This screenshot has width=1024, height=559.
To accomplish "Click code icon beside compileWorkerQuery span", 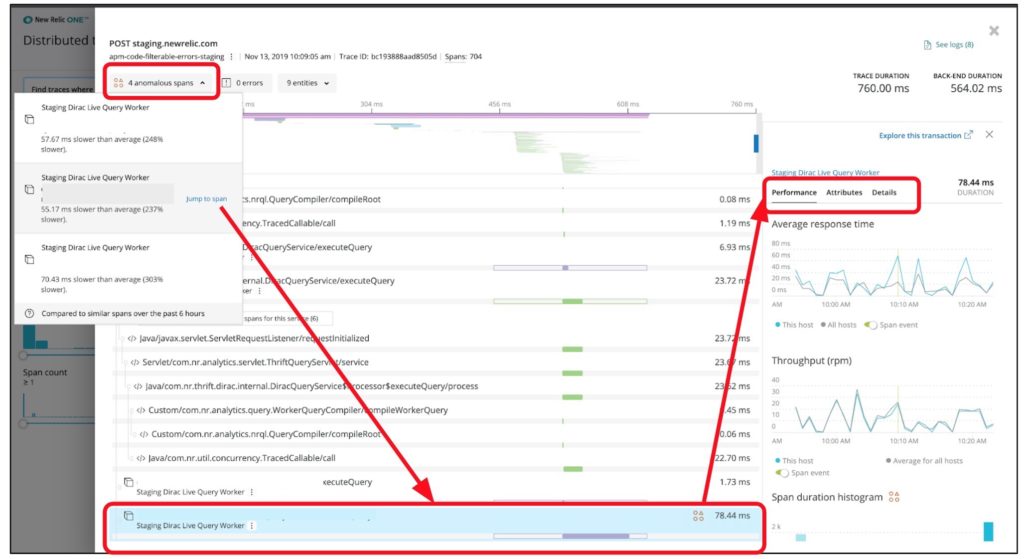I will [140, 410].
